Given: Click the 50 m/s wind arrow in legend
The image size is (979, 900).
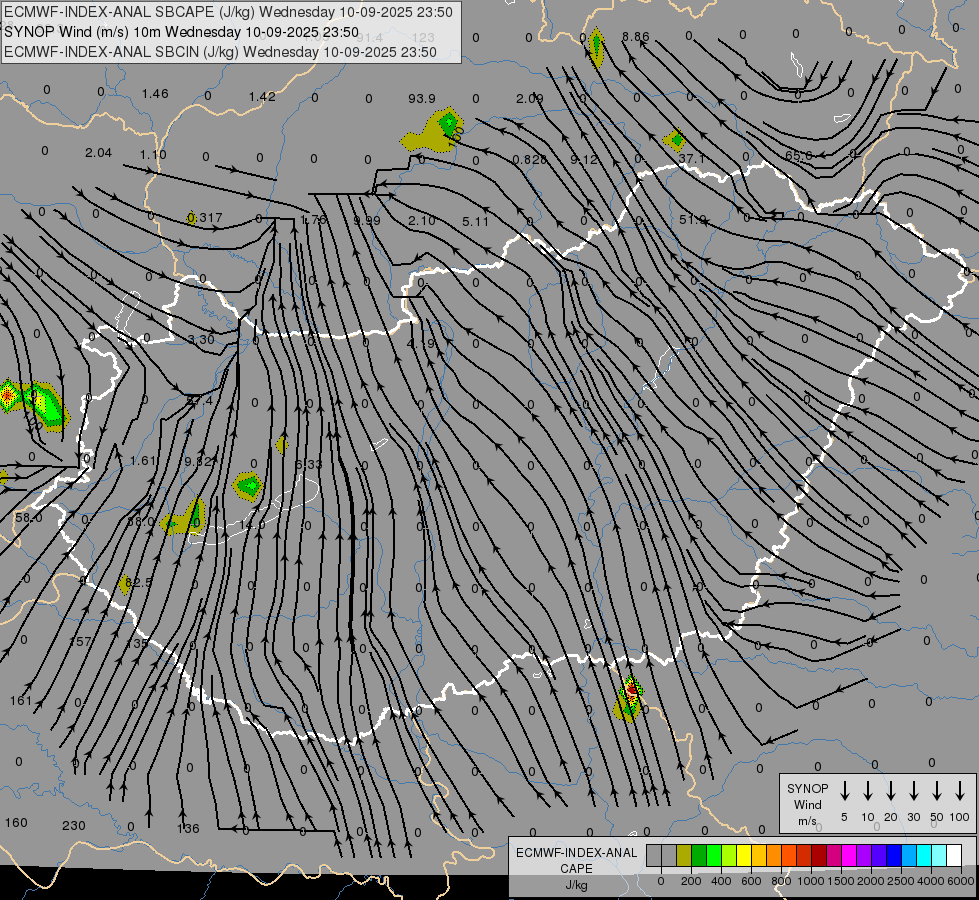Looking at the screenshot, I should (937, 791).
